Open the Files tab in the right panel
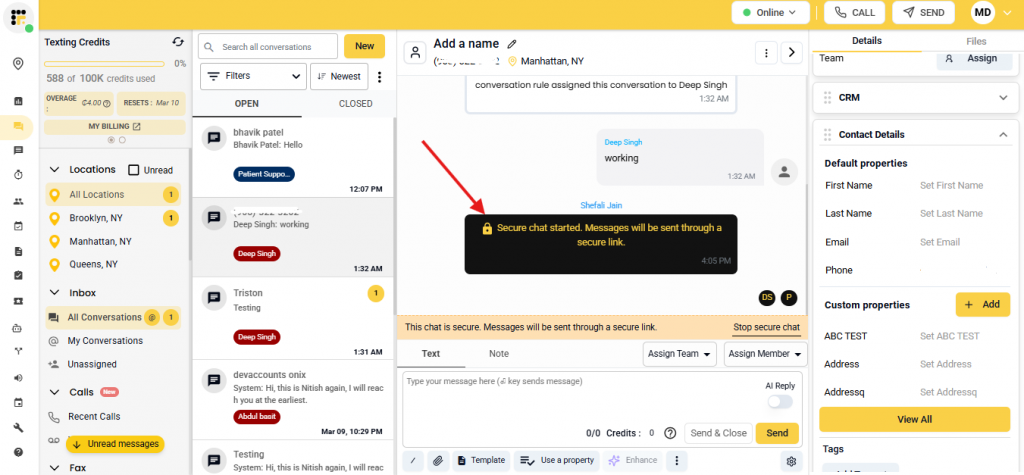1024x475 pixels. (976, 41)
